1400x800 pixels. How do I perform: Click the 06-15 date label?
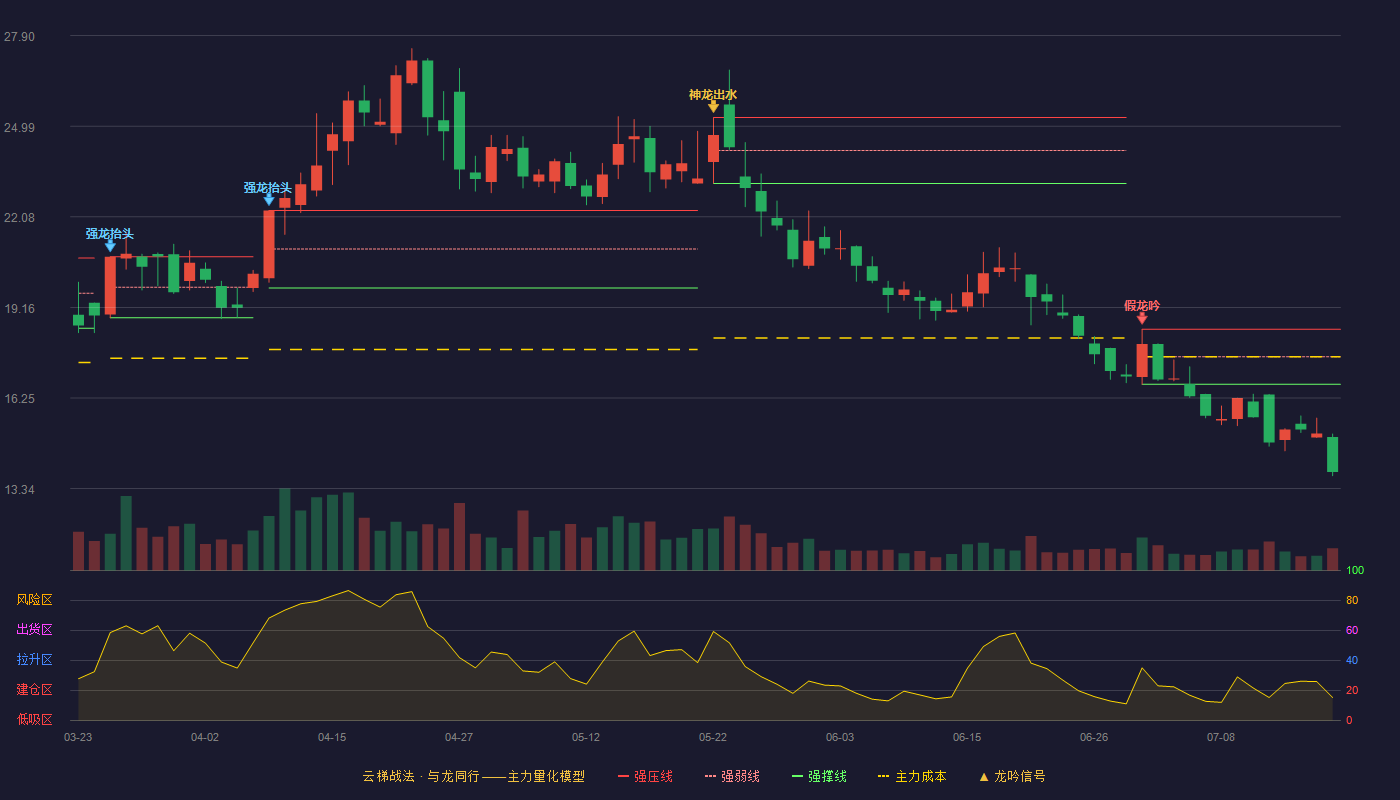pos(967,737)
